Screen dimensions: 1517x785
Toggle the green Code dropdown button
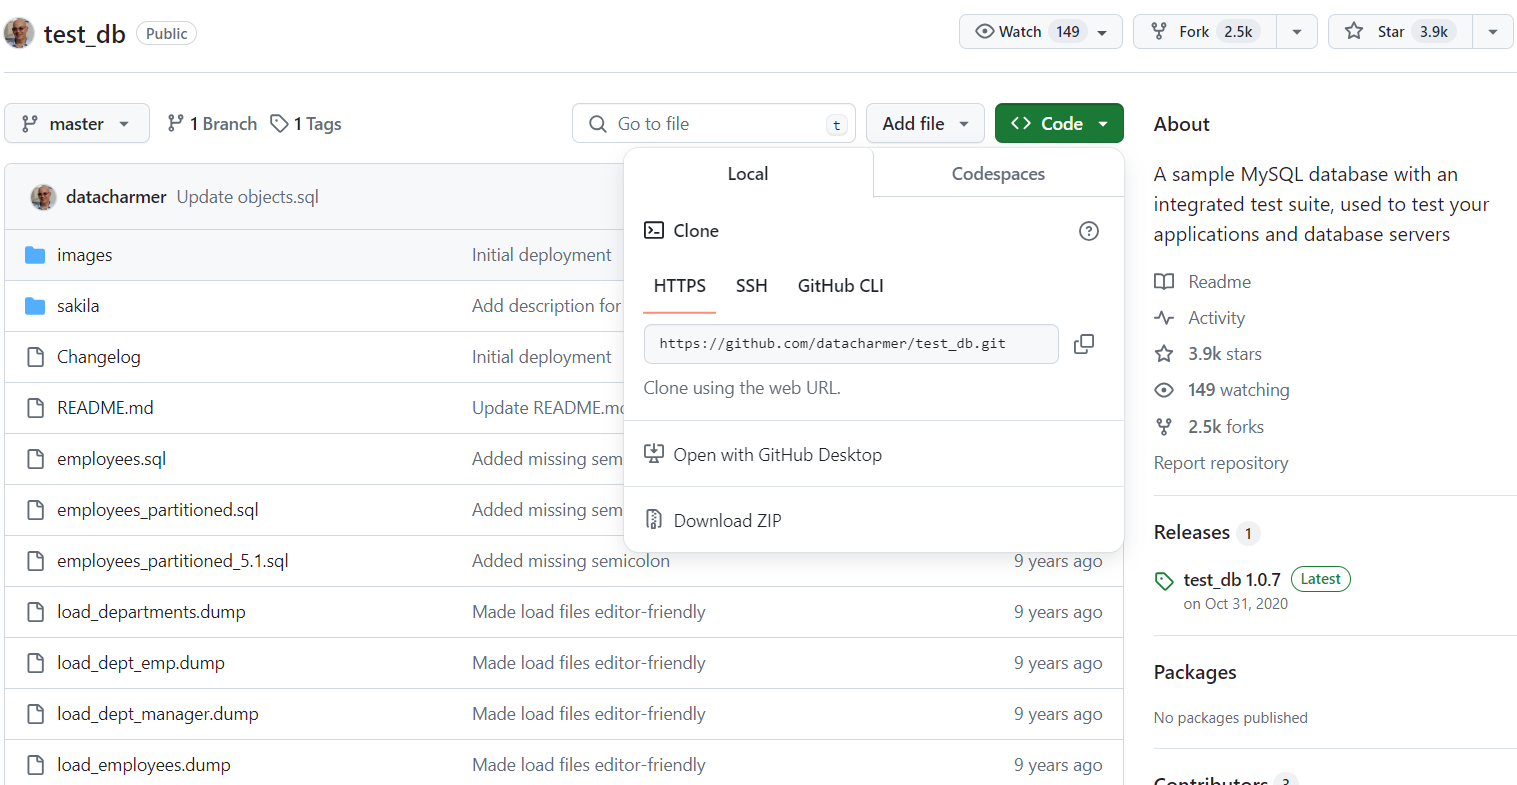[x=1059, y=124]
